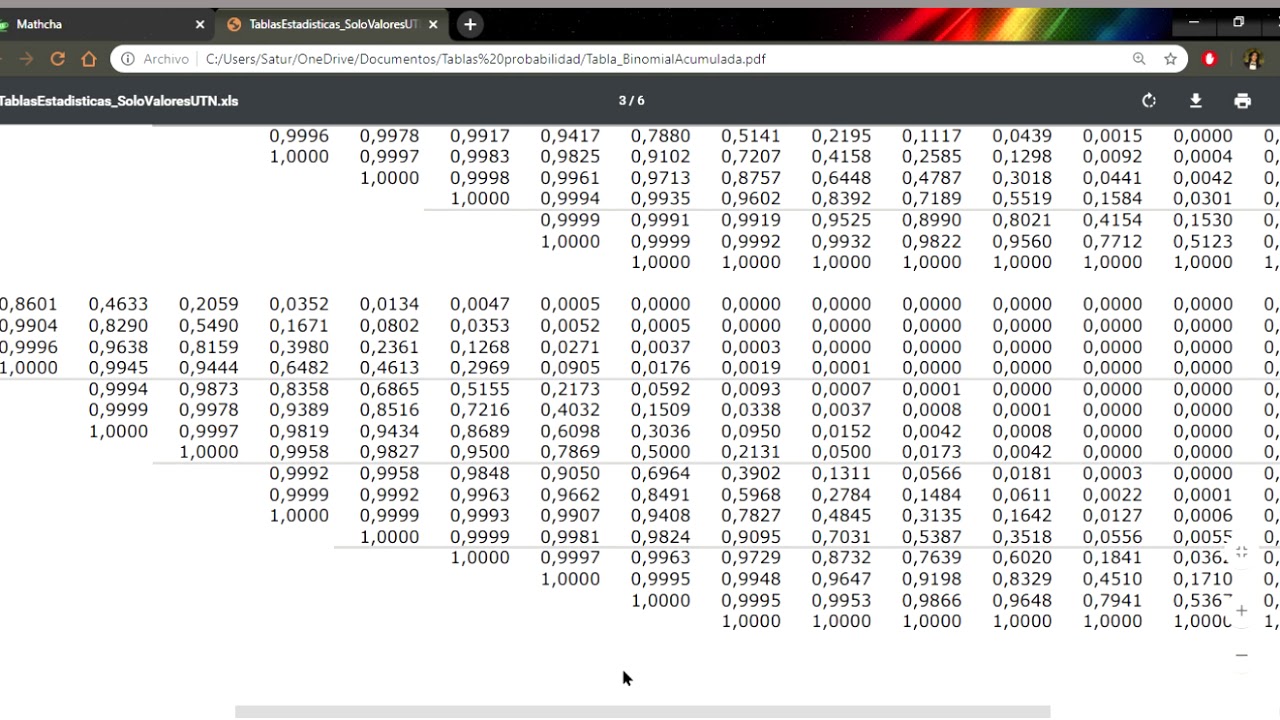Select table value 0,5141
Image resolution: width=1280 pixels, height=720 pixels.
click(750, 136)
